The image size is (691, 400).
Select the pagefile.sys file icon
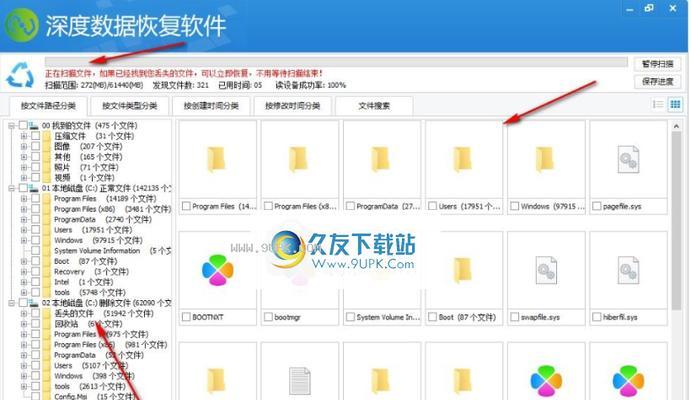pyautogui.click(x=628, y=159)
